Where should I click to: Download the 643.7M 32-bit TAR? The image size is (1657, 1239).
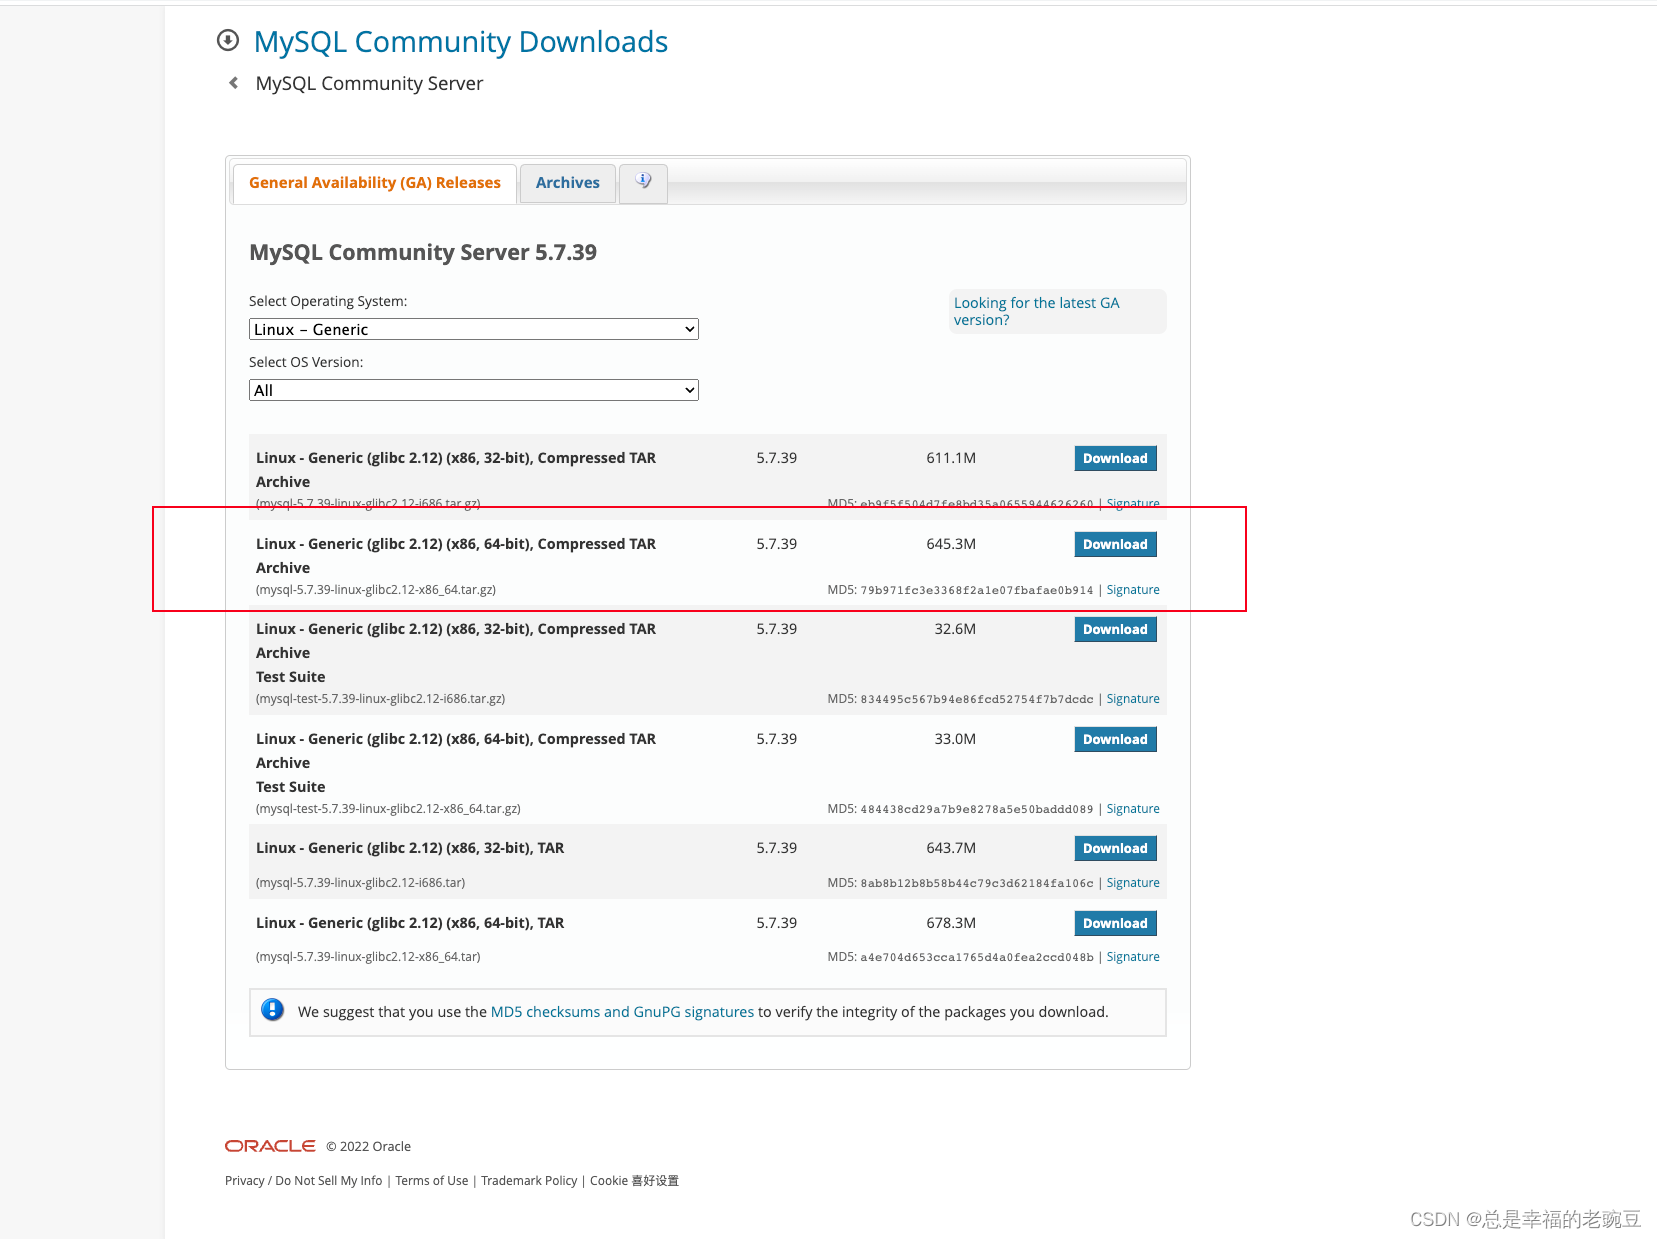[1115, 848]
